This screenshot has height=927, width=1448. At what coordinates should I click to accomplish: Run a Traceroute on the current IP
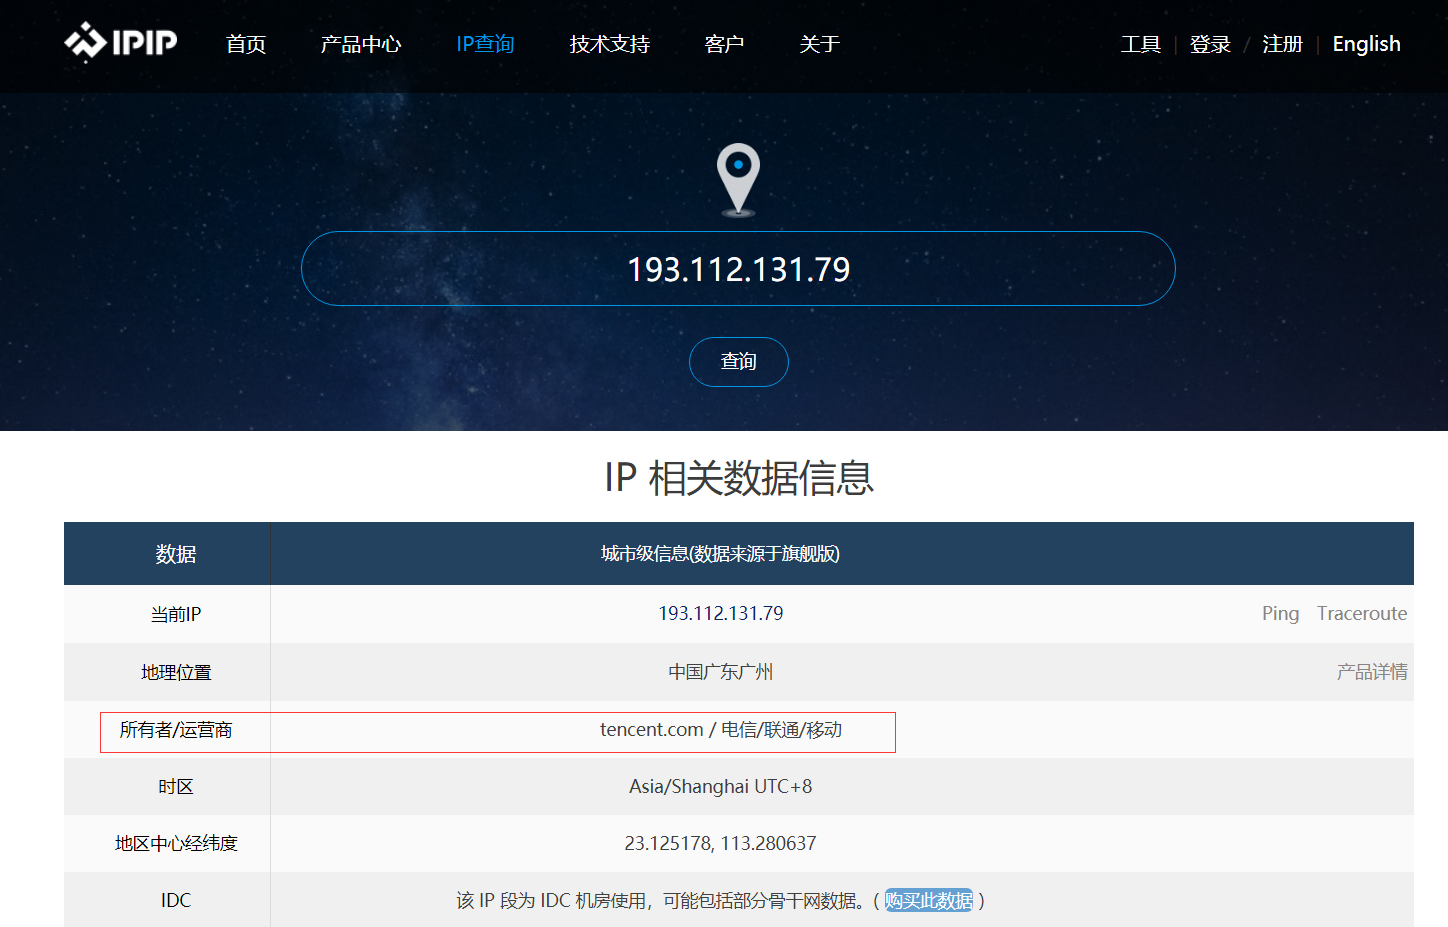point(1361,613)
